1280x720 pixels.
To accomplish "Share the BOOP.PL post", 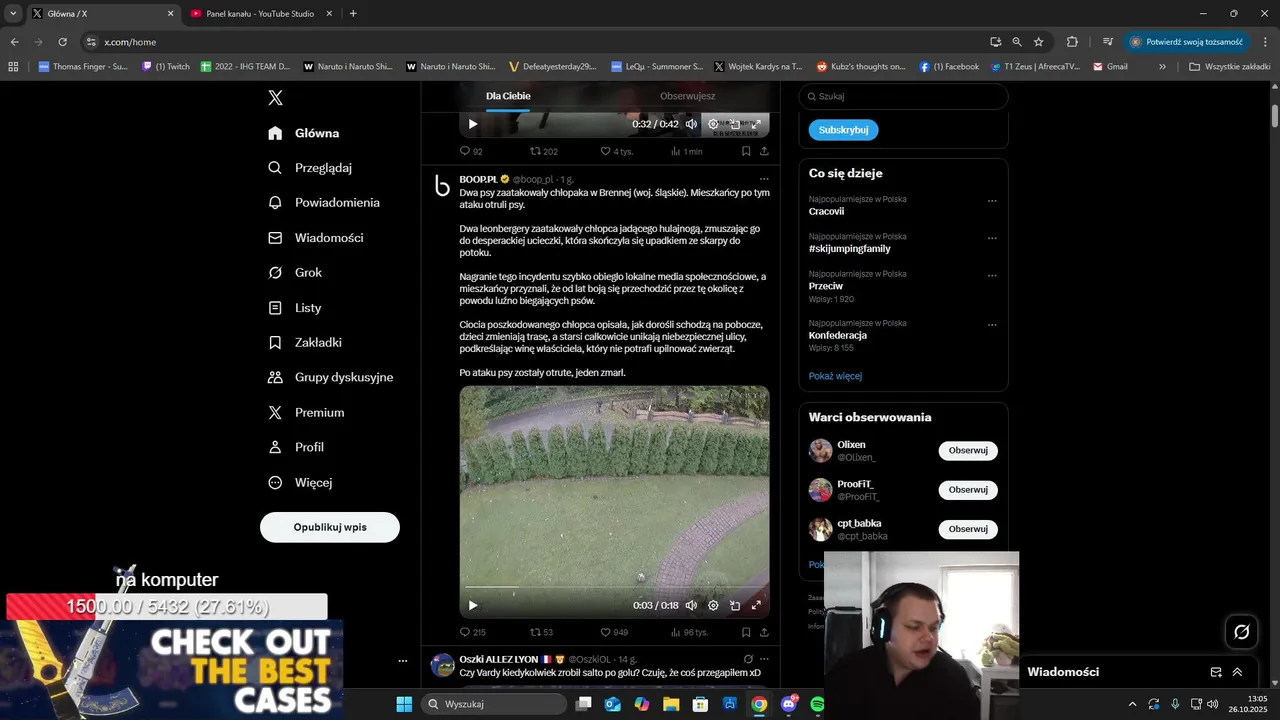I will (764, 632).
